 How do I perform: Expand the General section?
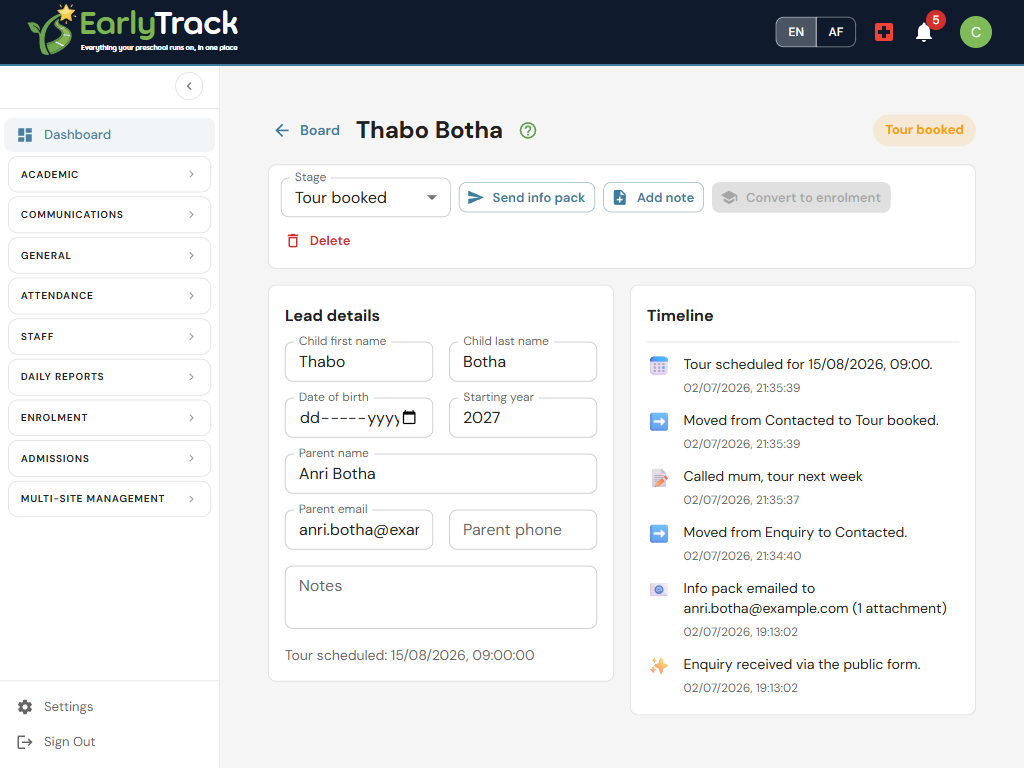coord(109,255)
